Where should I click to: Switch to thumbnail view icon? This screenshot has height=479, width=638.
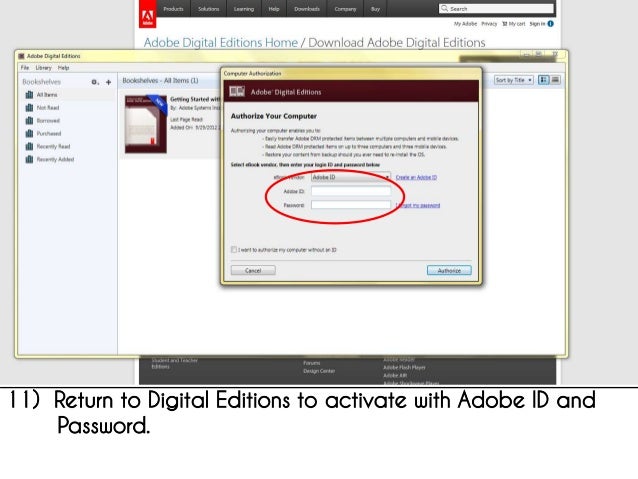544,80
